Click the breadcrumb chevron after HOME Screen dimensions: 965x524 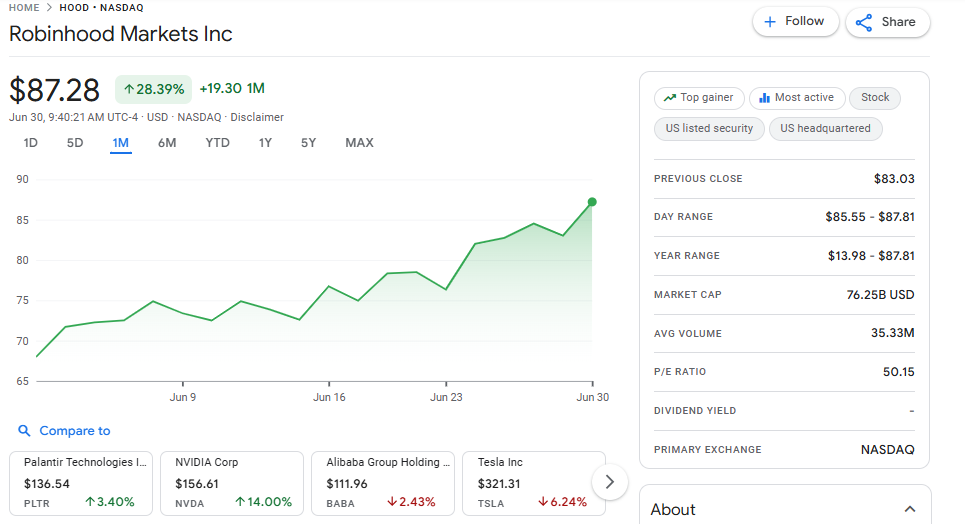(49, 7)
